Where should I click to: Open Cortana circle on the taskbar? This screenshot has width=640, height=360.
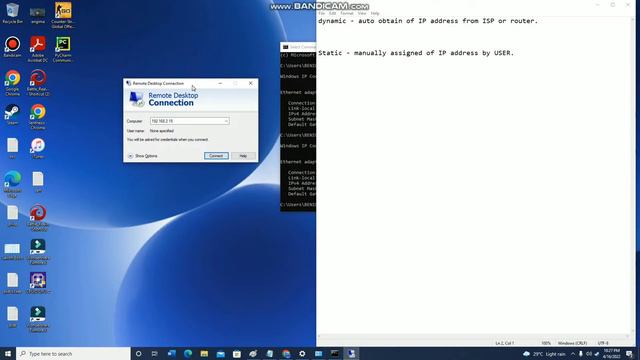click(138, 353)
